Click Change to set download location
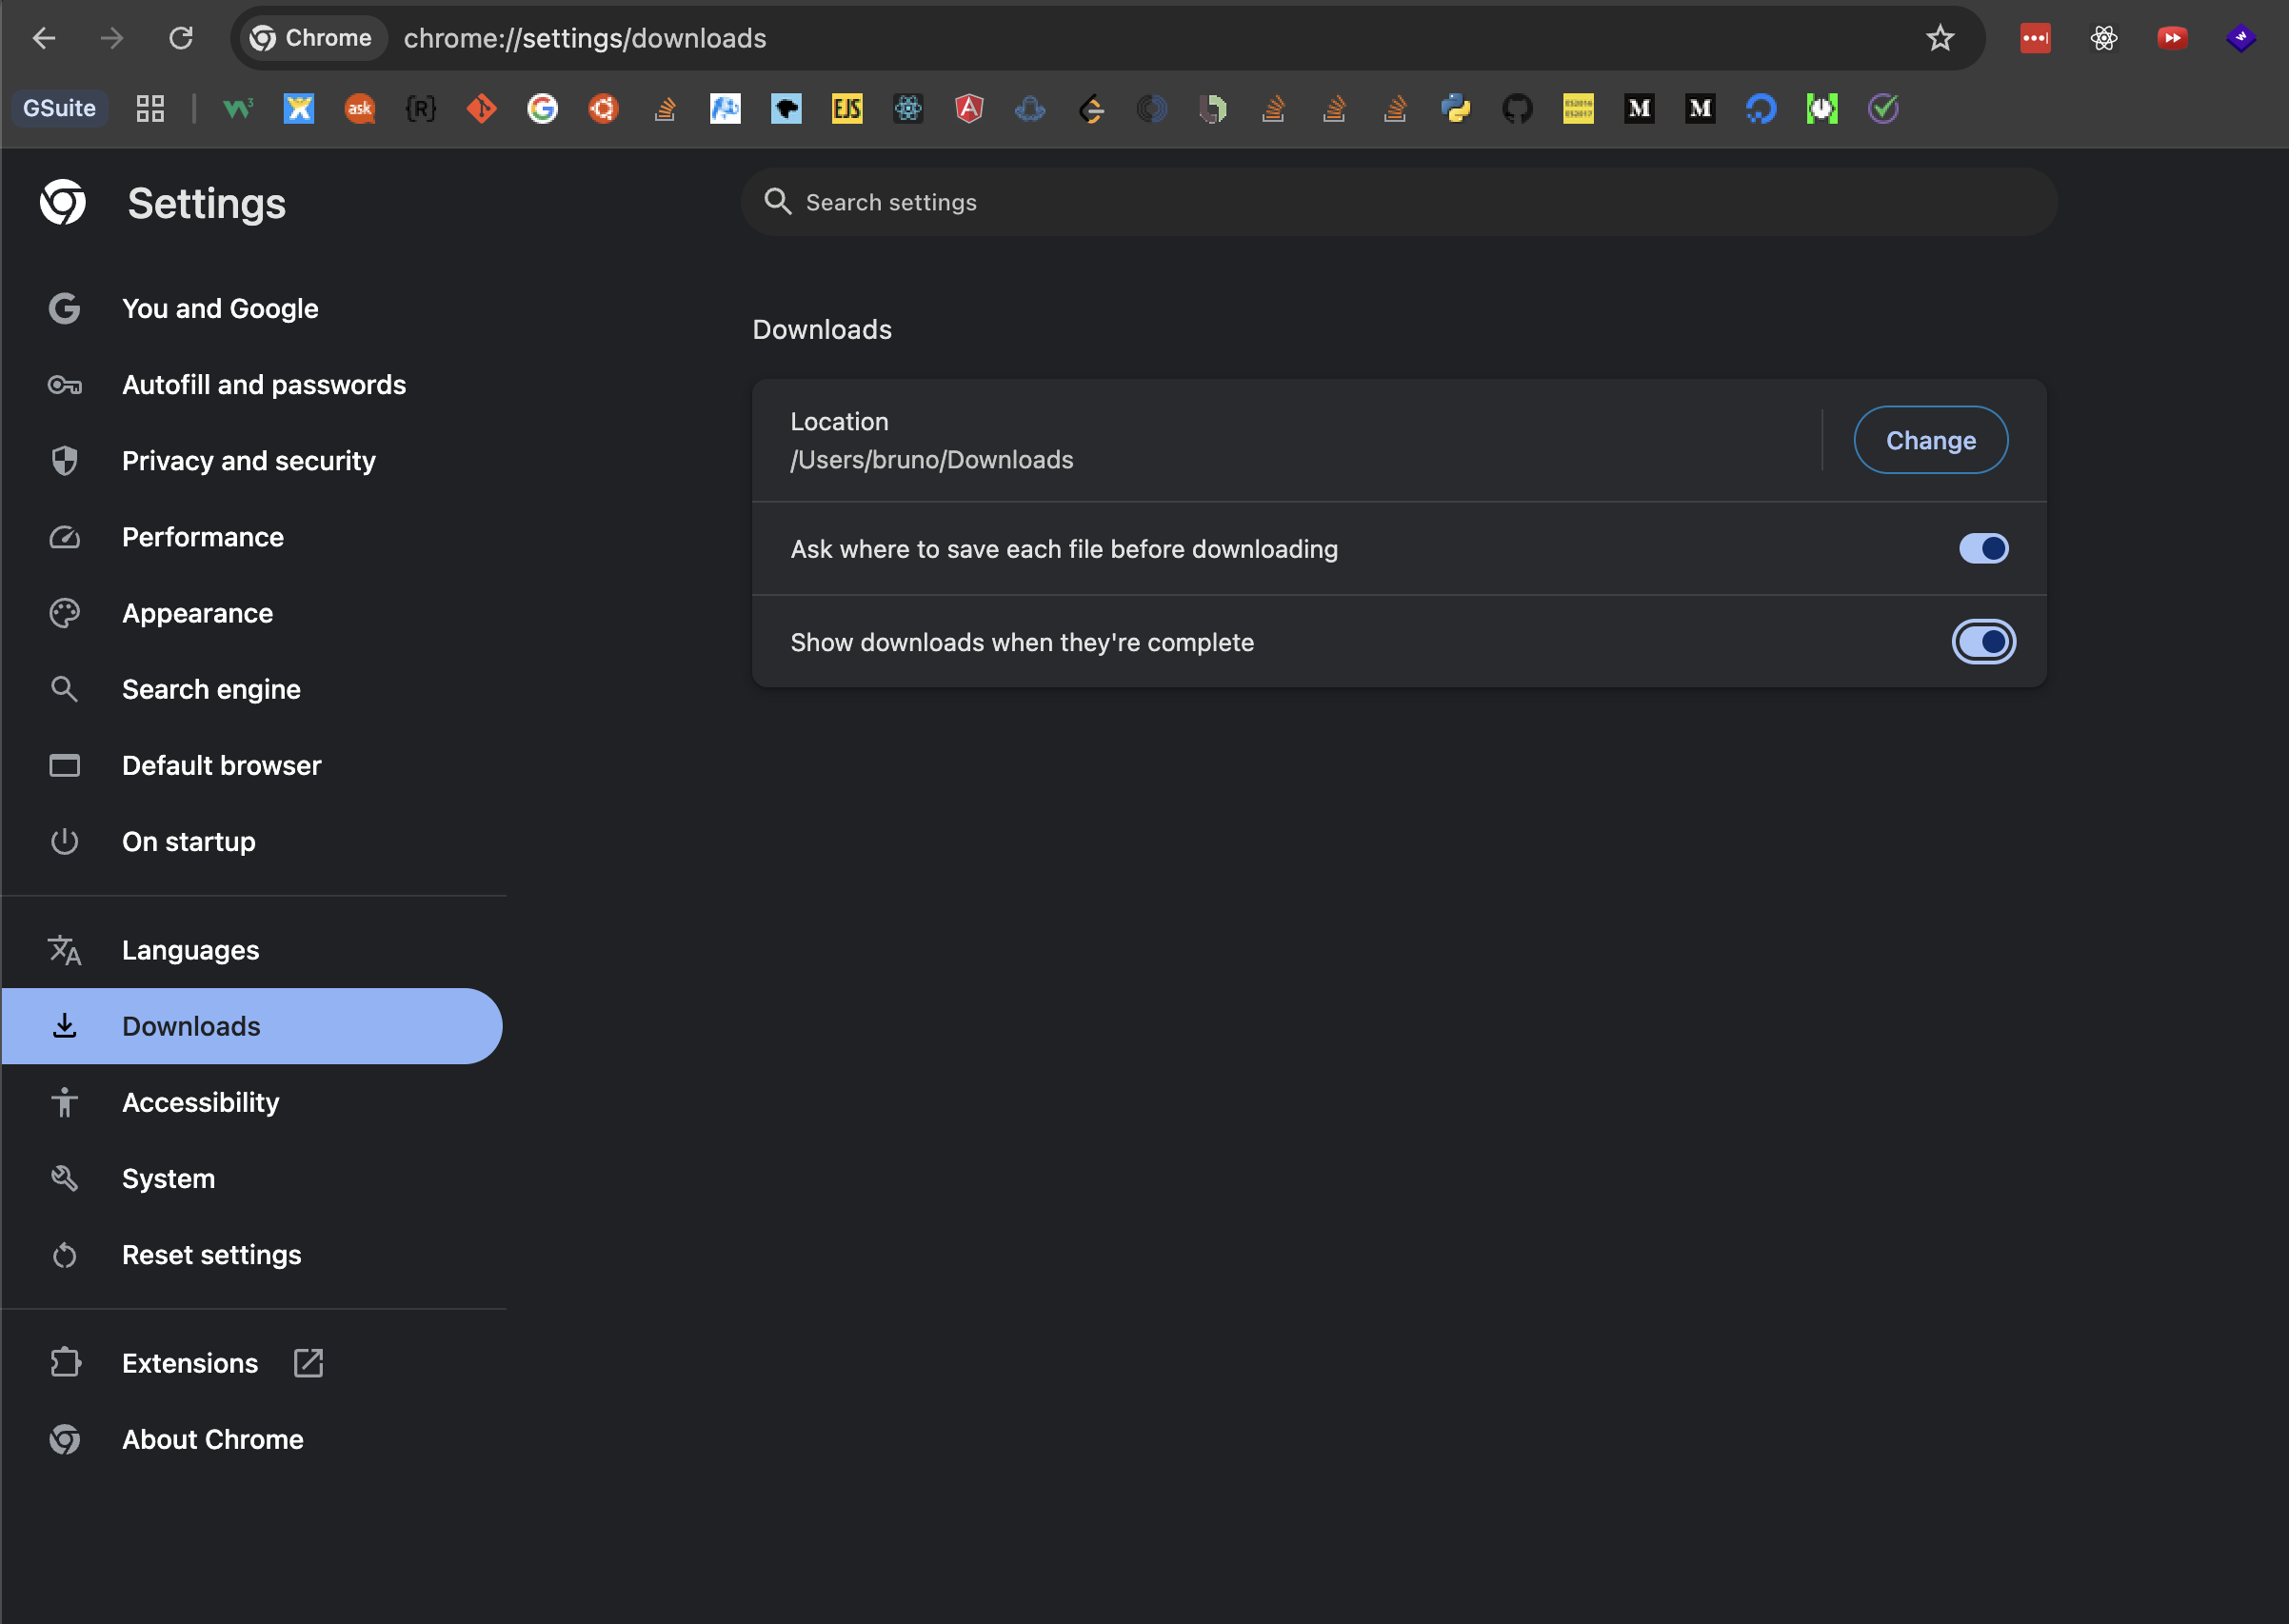 (x=1930, y=440)
